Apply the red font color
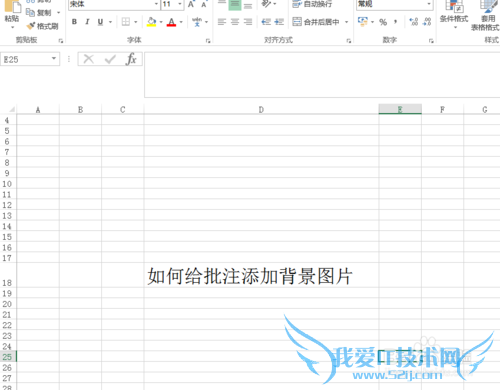This screenshot has height=390, width=500. [x=171, y=22]
